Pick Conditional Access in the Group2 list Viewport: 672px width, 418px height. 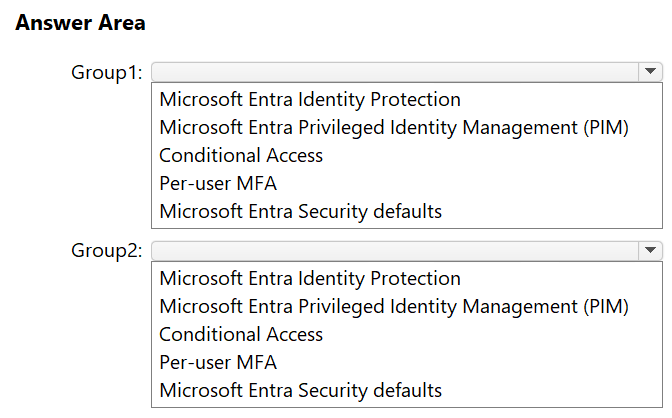[x=241, y=335]
